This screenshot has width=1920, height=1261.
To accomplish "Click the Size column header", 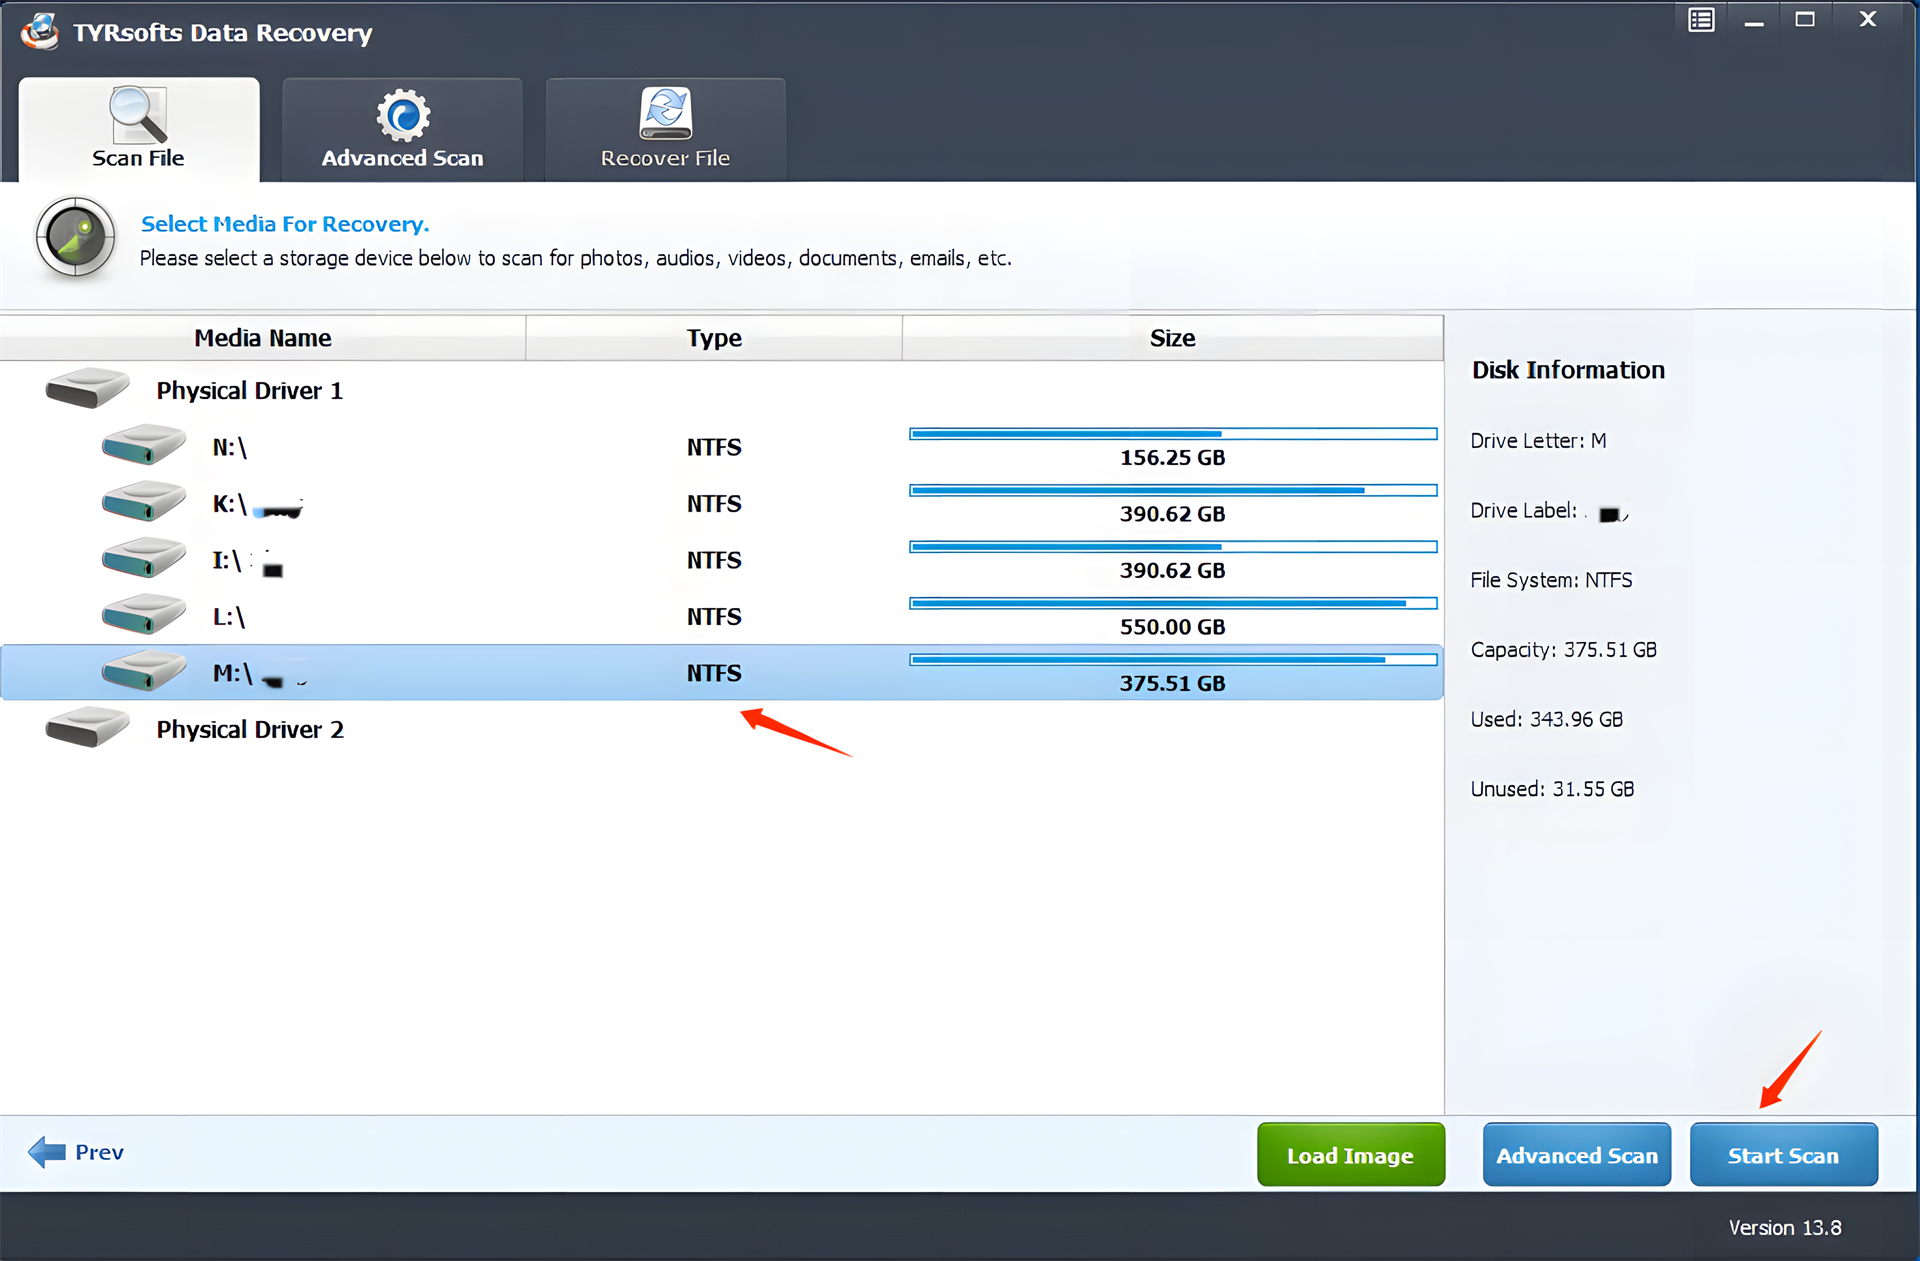I will (1172, 338).
